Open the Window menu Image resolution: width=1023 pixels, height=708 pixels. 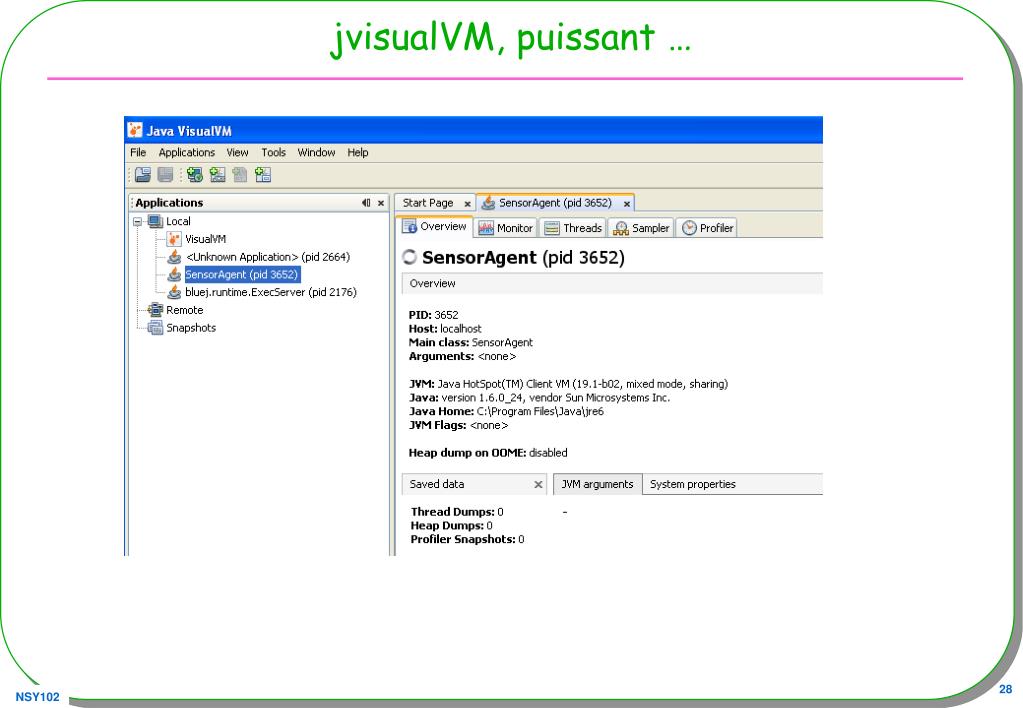[x=316, y=152]
